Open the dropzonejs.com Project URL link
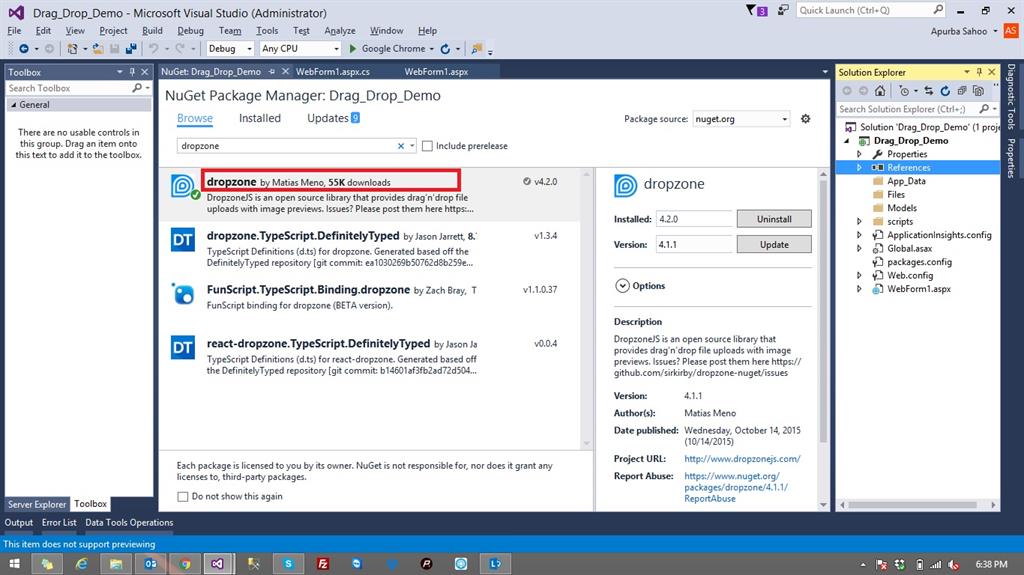This screenshot has width=1024, height=575. 742,459
